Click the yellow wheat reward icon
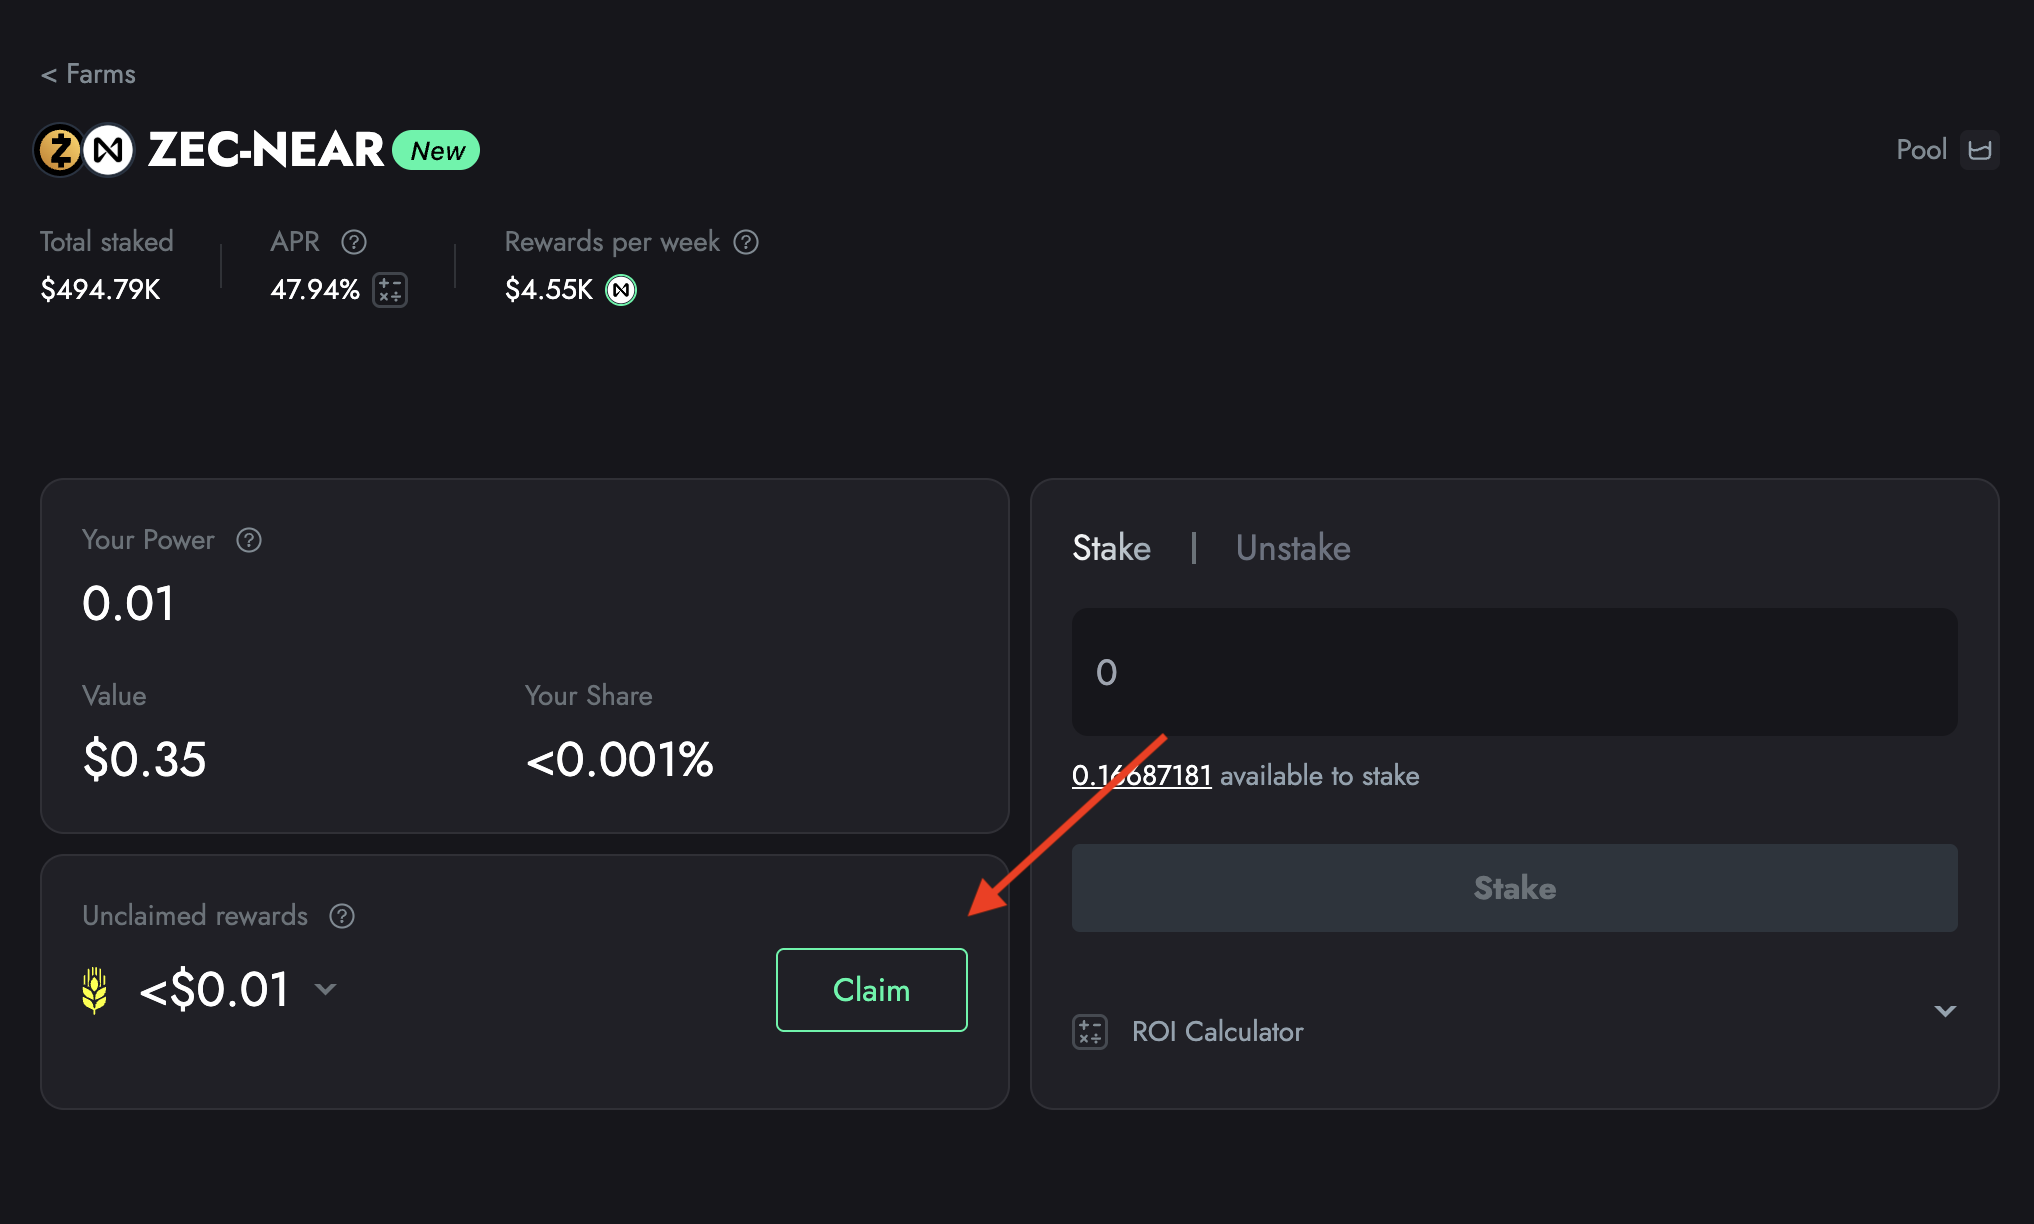 pyautogui.click(x=95, y=990)
